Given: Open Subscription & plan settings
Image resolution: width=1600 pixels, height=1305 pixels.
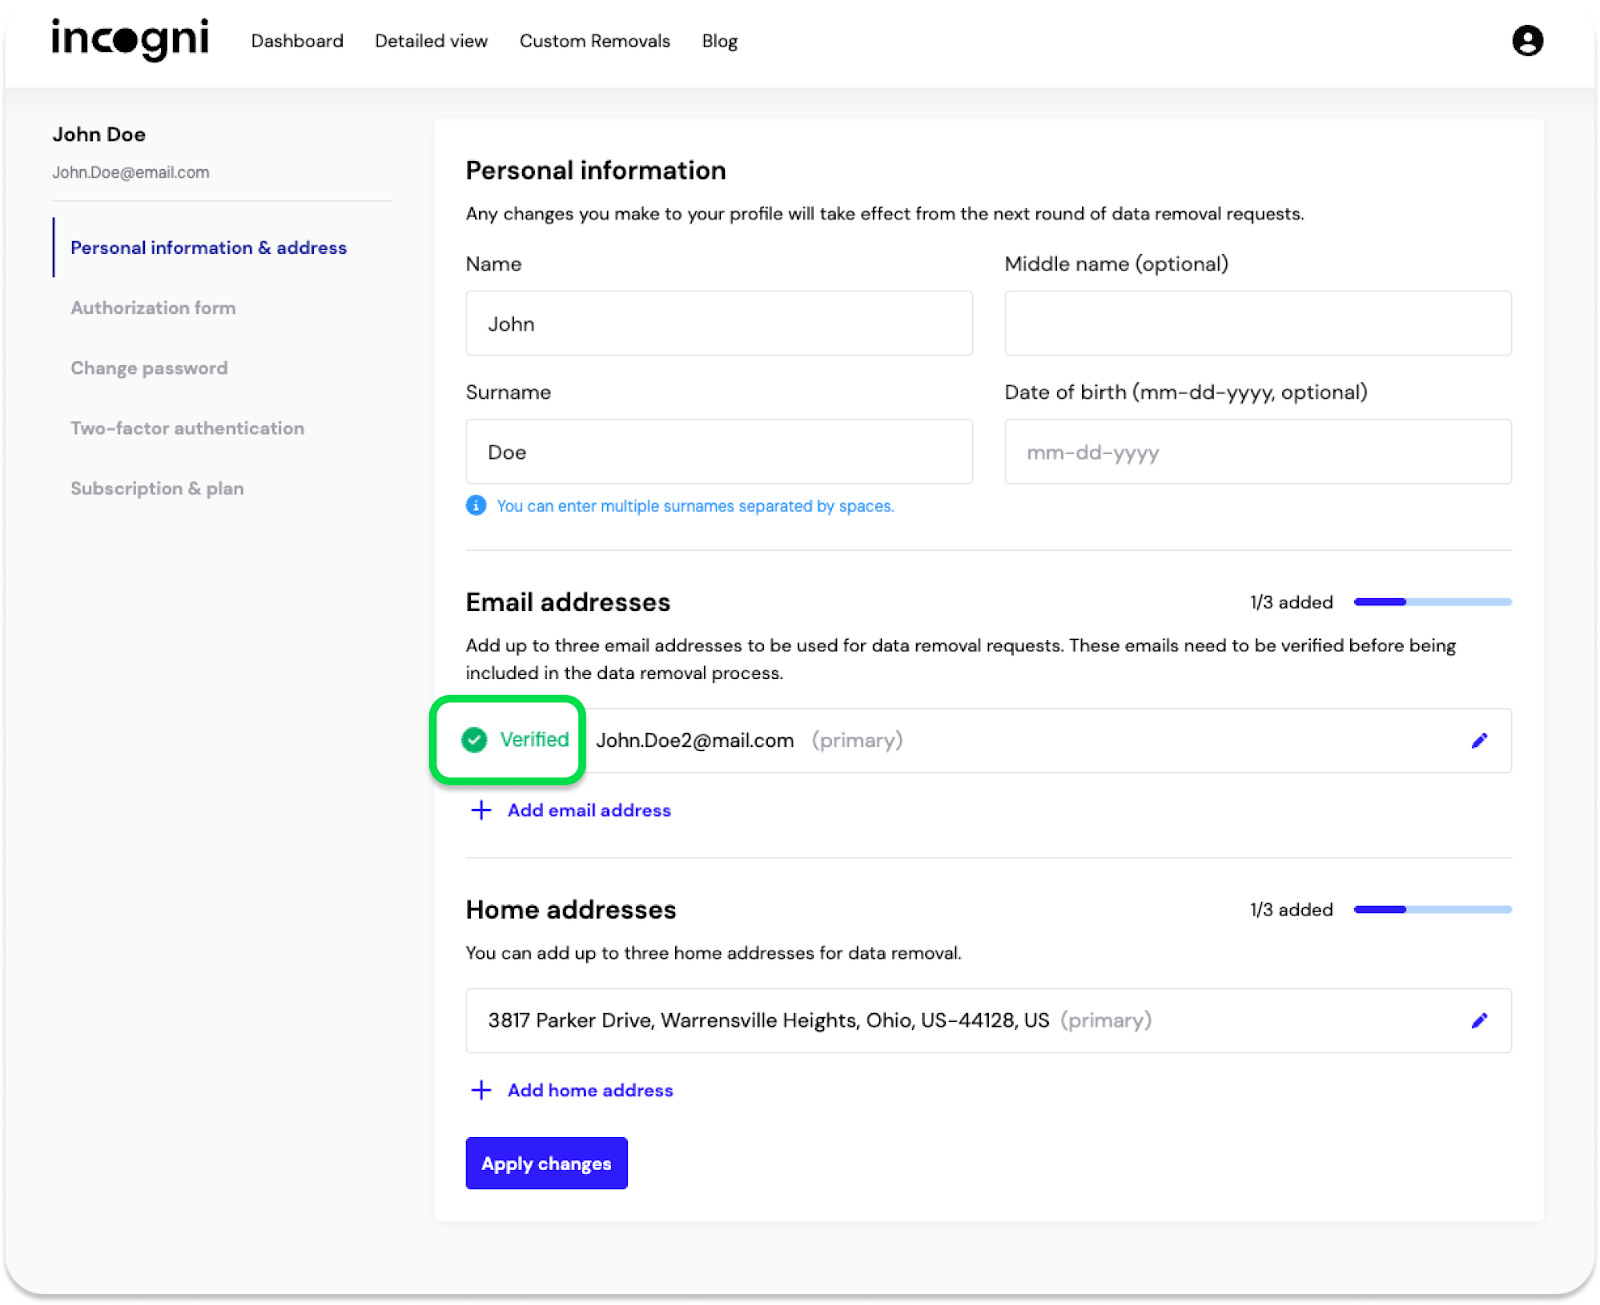Looking at the screenshot, I should (x=157, y=488).
